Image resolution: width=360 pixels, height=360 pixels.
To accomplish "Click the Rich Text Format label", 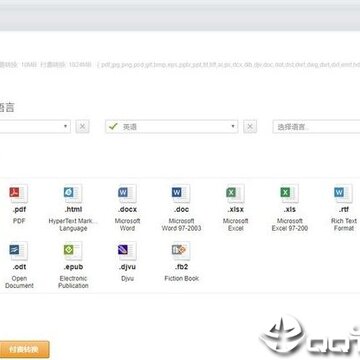I will 344,225.
